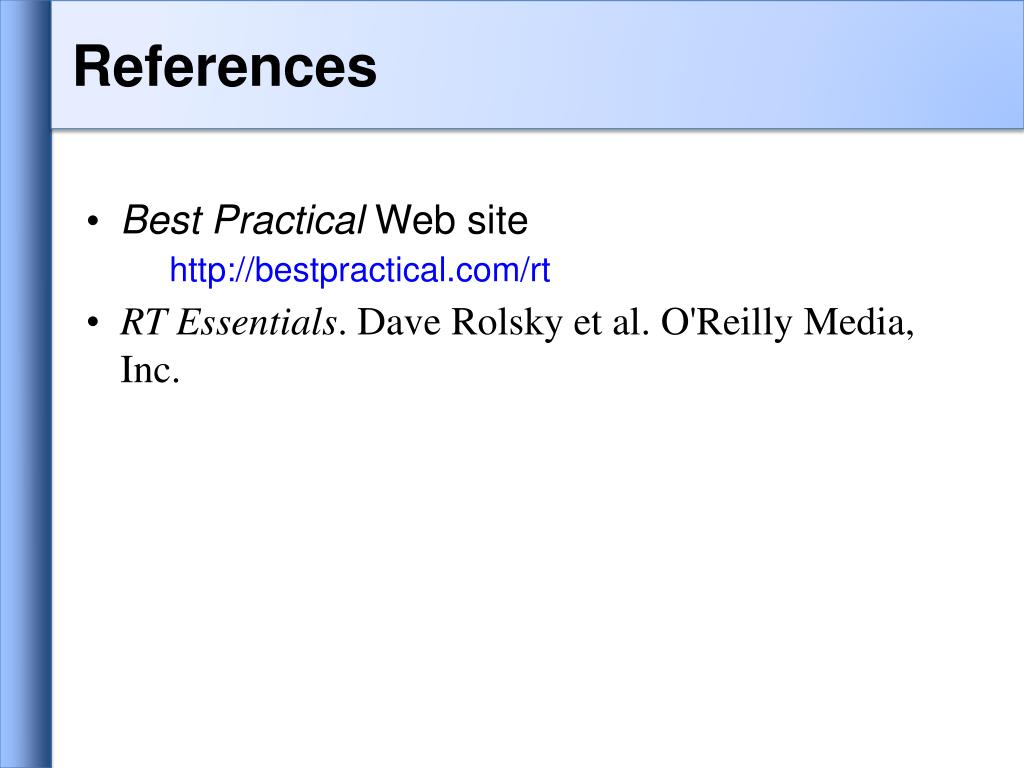
Task: Click the word Practical in the first bullet
Action: point(289,220)
